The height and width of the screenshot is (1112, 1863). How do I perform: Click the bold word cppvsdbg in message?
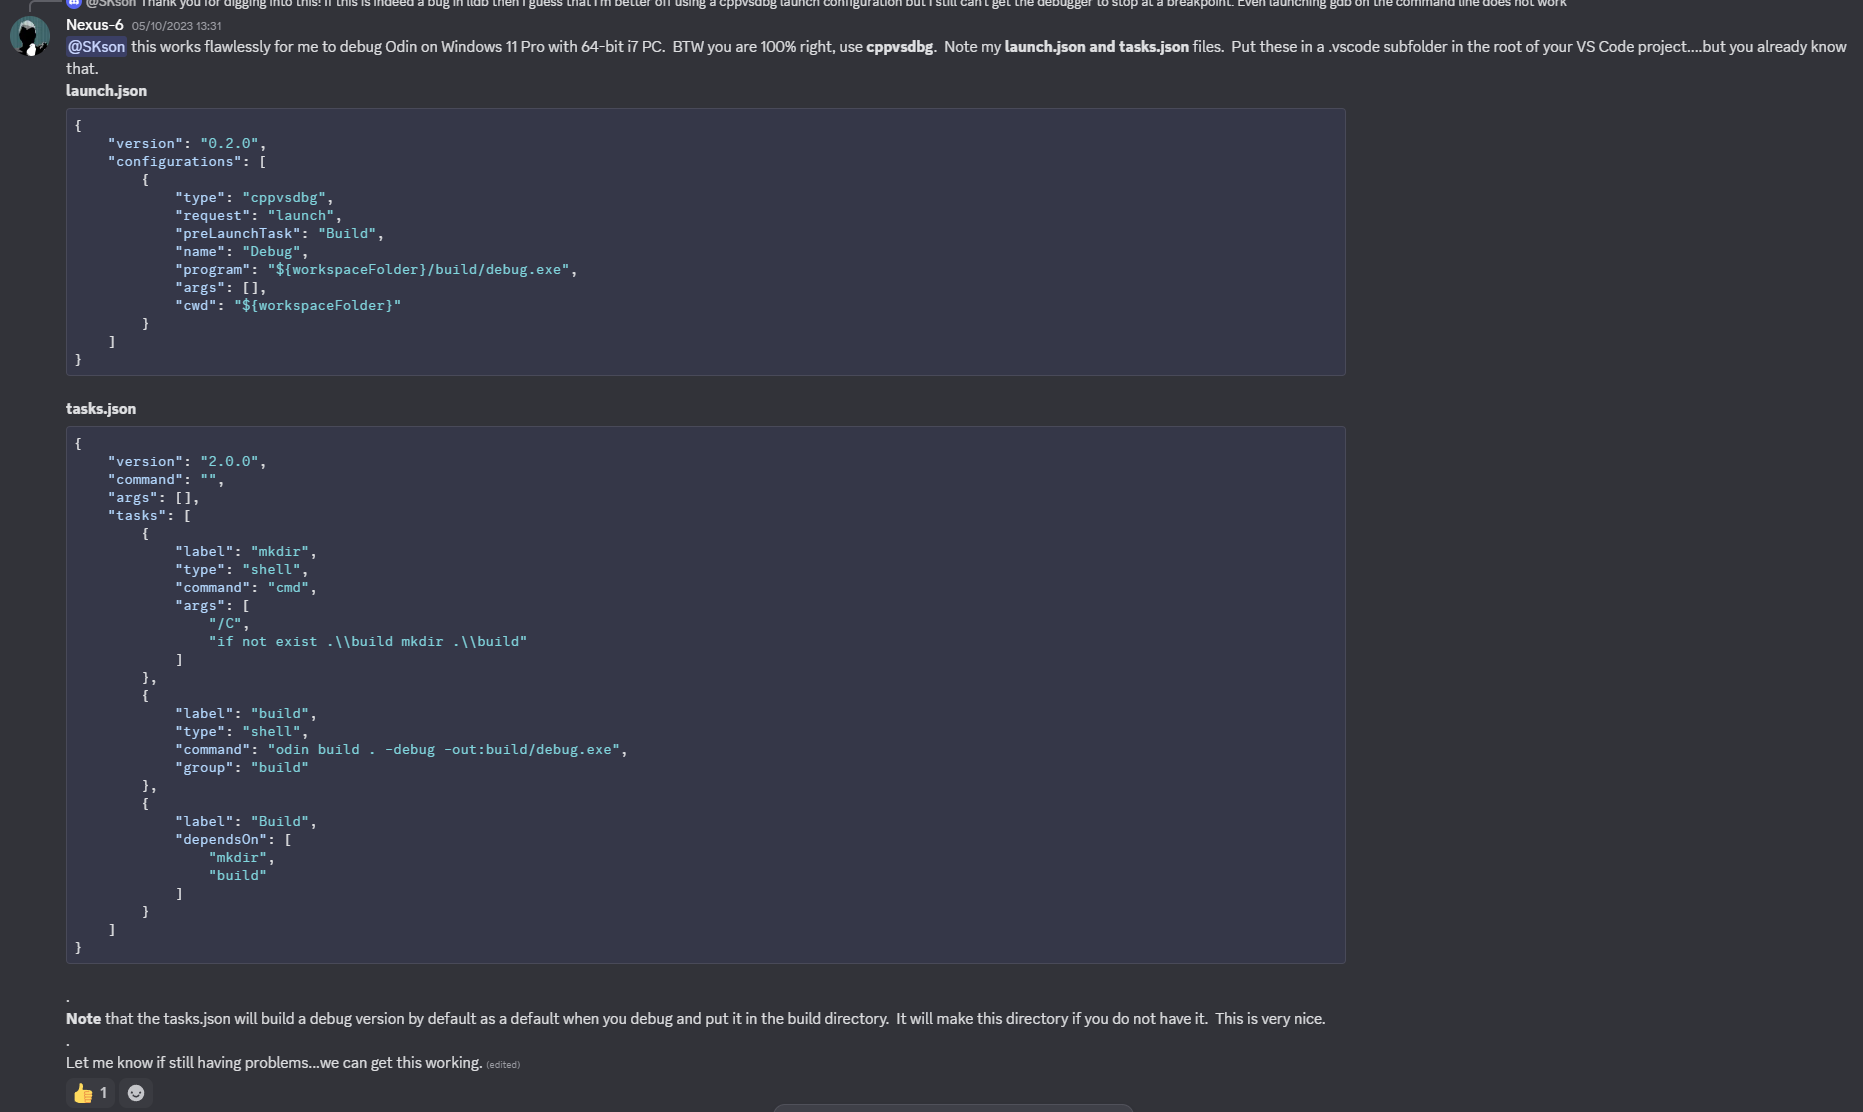pos(899,47)
